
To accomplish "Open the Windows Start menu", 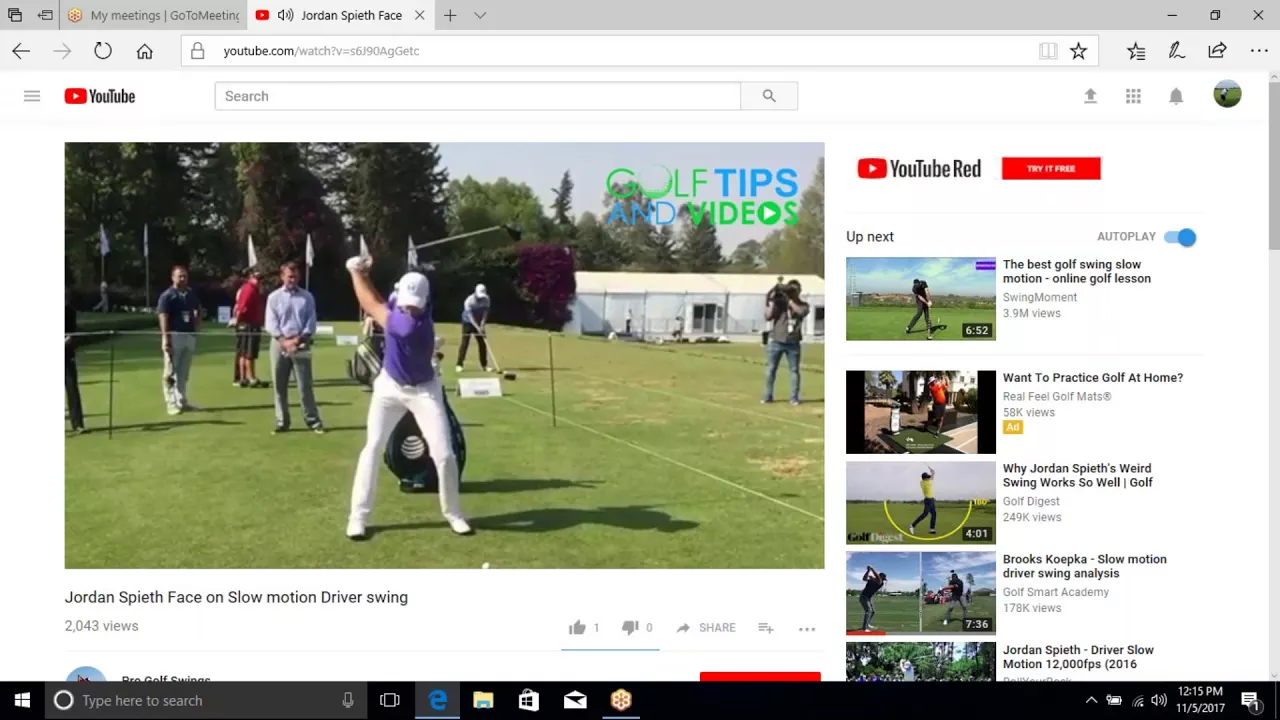I will click(x=22, y=700).
